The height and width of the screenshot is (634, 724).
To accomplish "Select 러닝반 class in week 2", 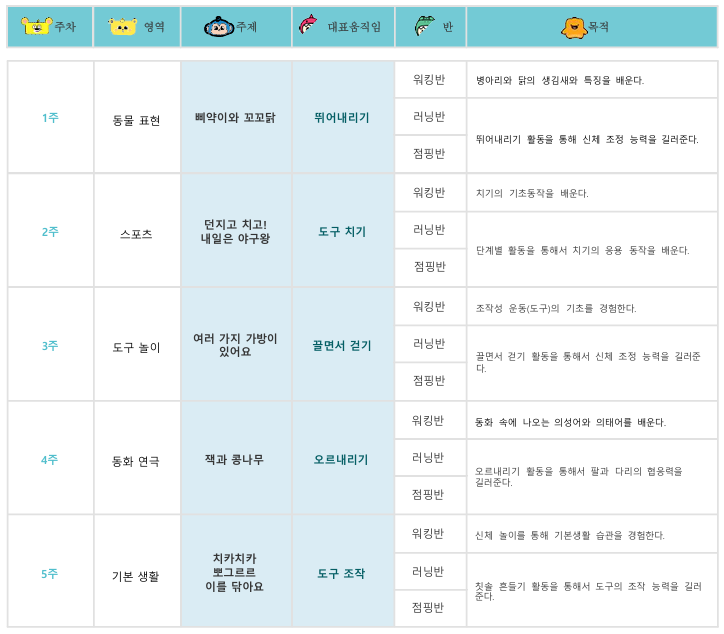I will tap(429, 230).
